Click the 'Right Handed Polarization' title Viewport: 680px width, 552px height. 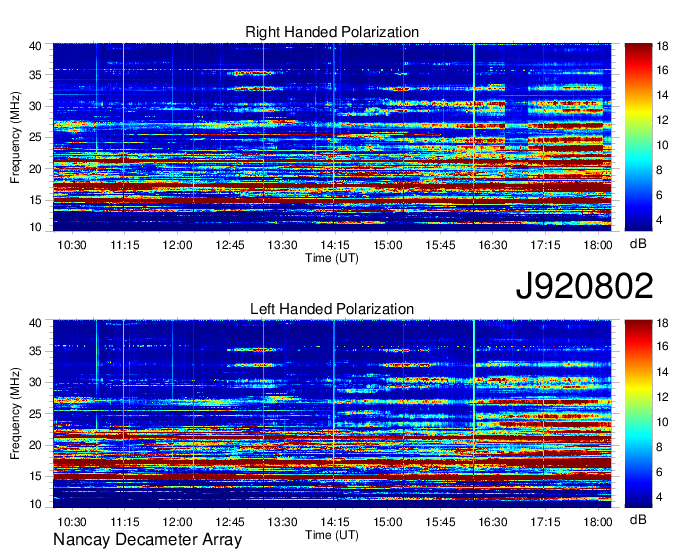tap(332, 32)
